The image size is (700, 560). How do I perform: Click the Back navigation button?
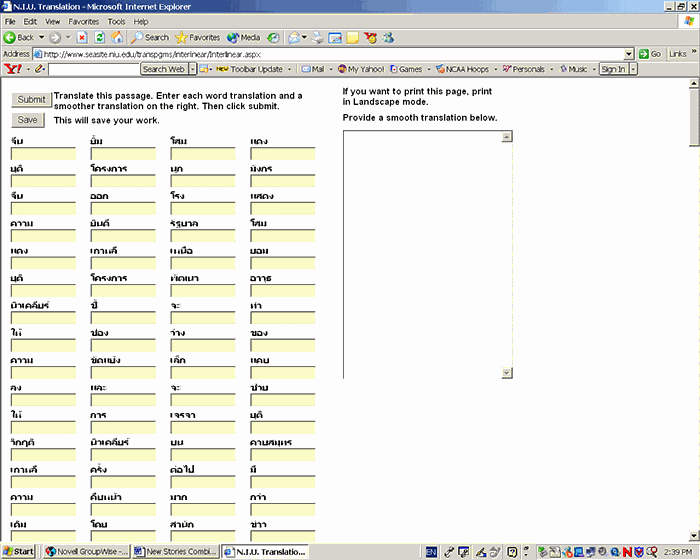coord(19,38)
